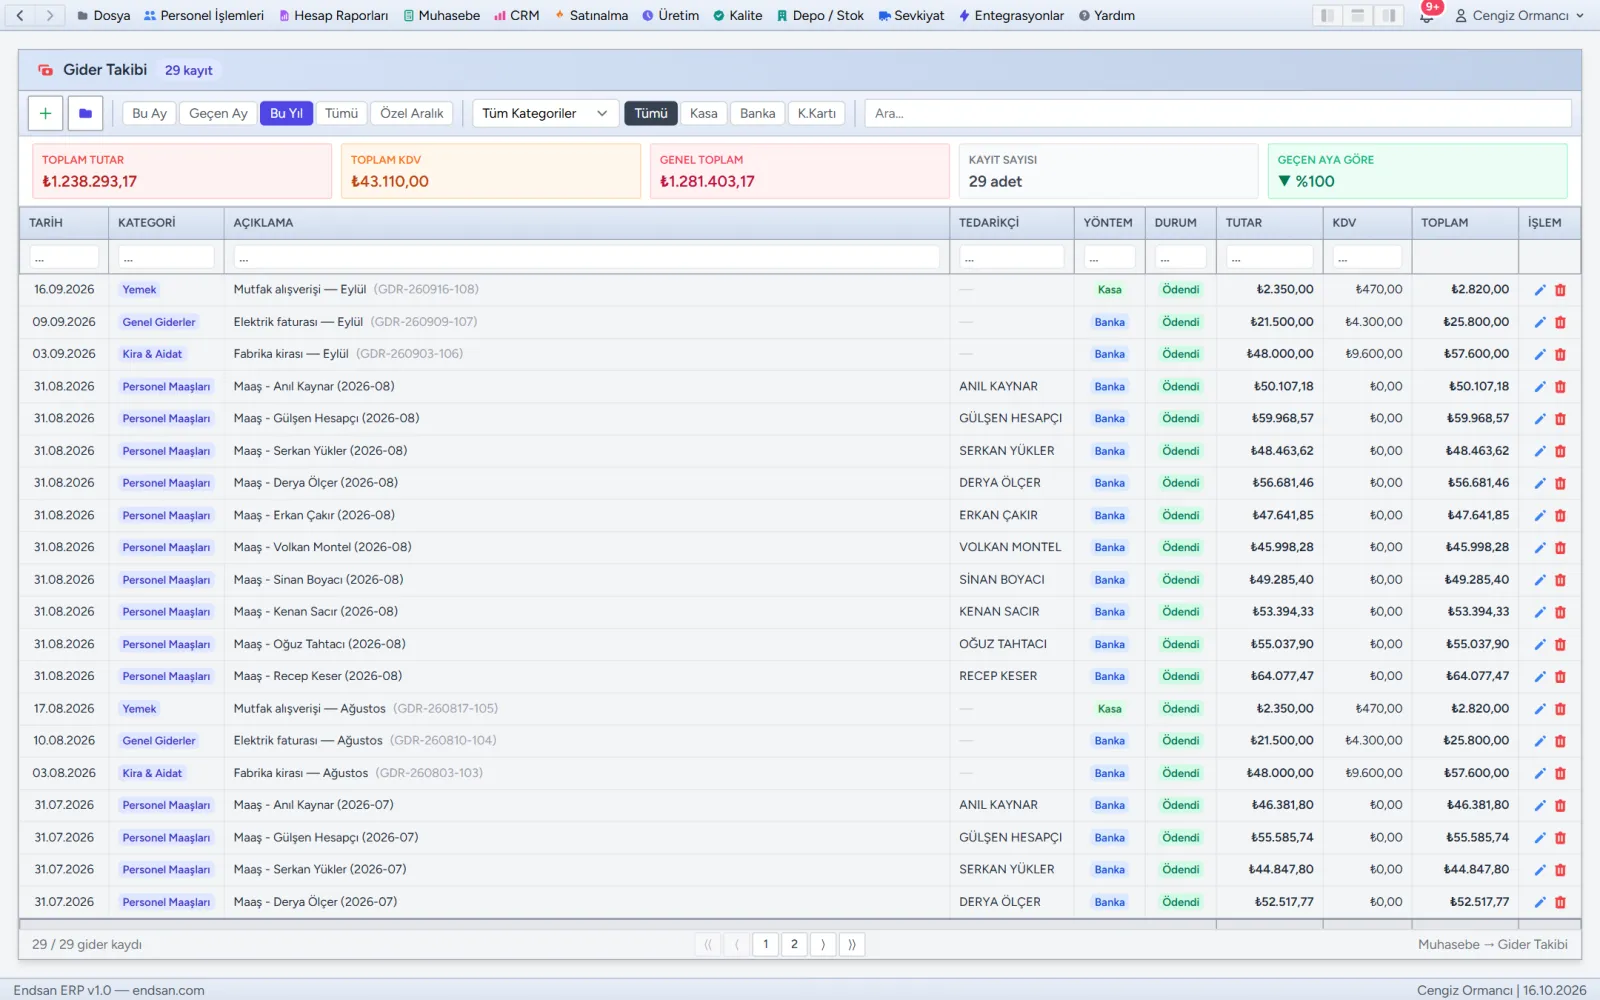
Task: Open the notifications bell icon
Action: click(1427, 16)
